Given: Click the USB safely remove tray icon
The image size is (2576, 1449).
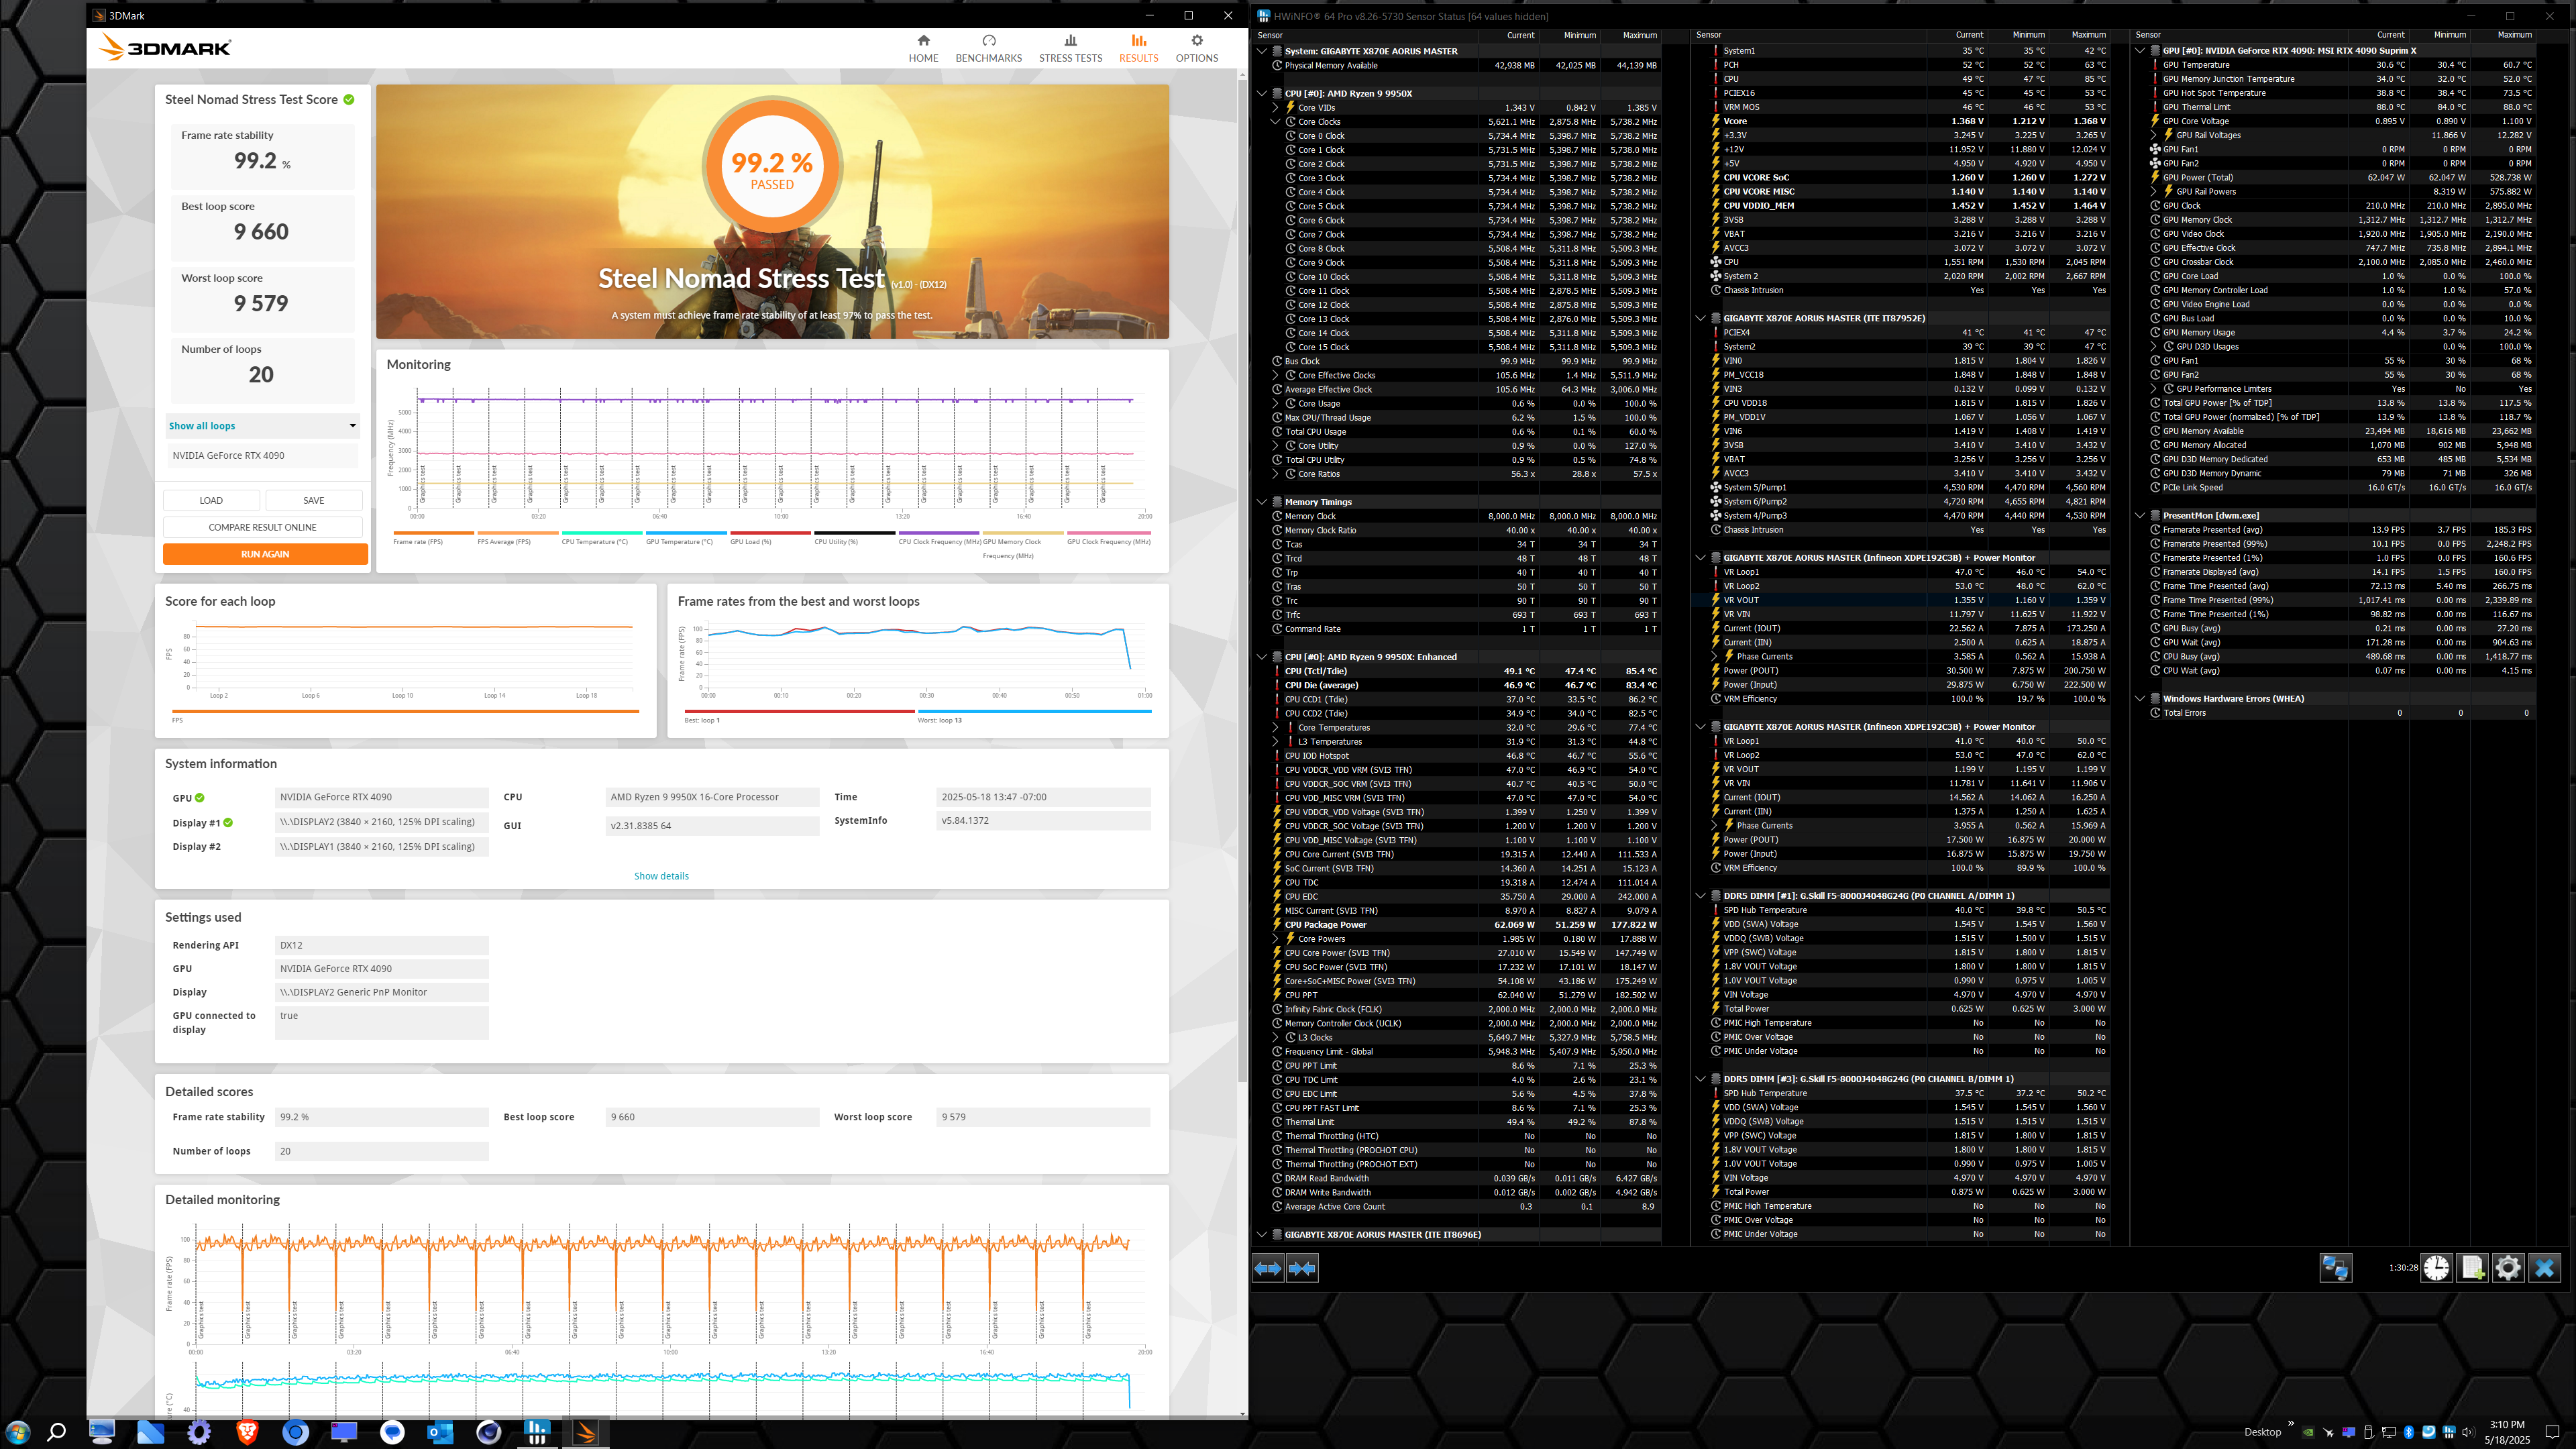Looking at the screenshot, I should 2369,1432.
